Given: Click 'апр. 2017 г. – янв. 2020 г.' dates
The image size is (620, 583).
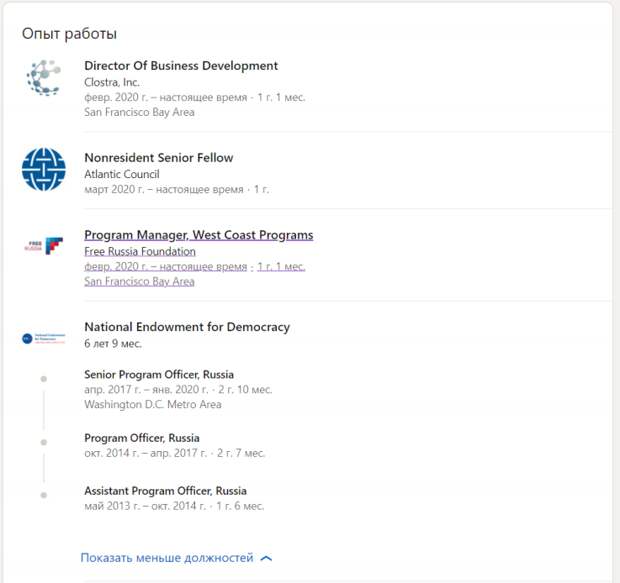Looking at the screenshot, I should tap(146, 390).
